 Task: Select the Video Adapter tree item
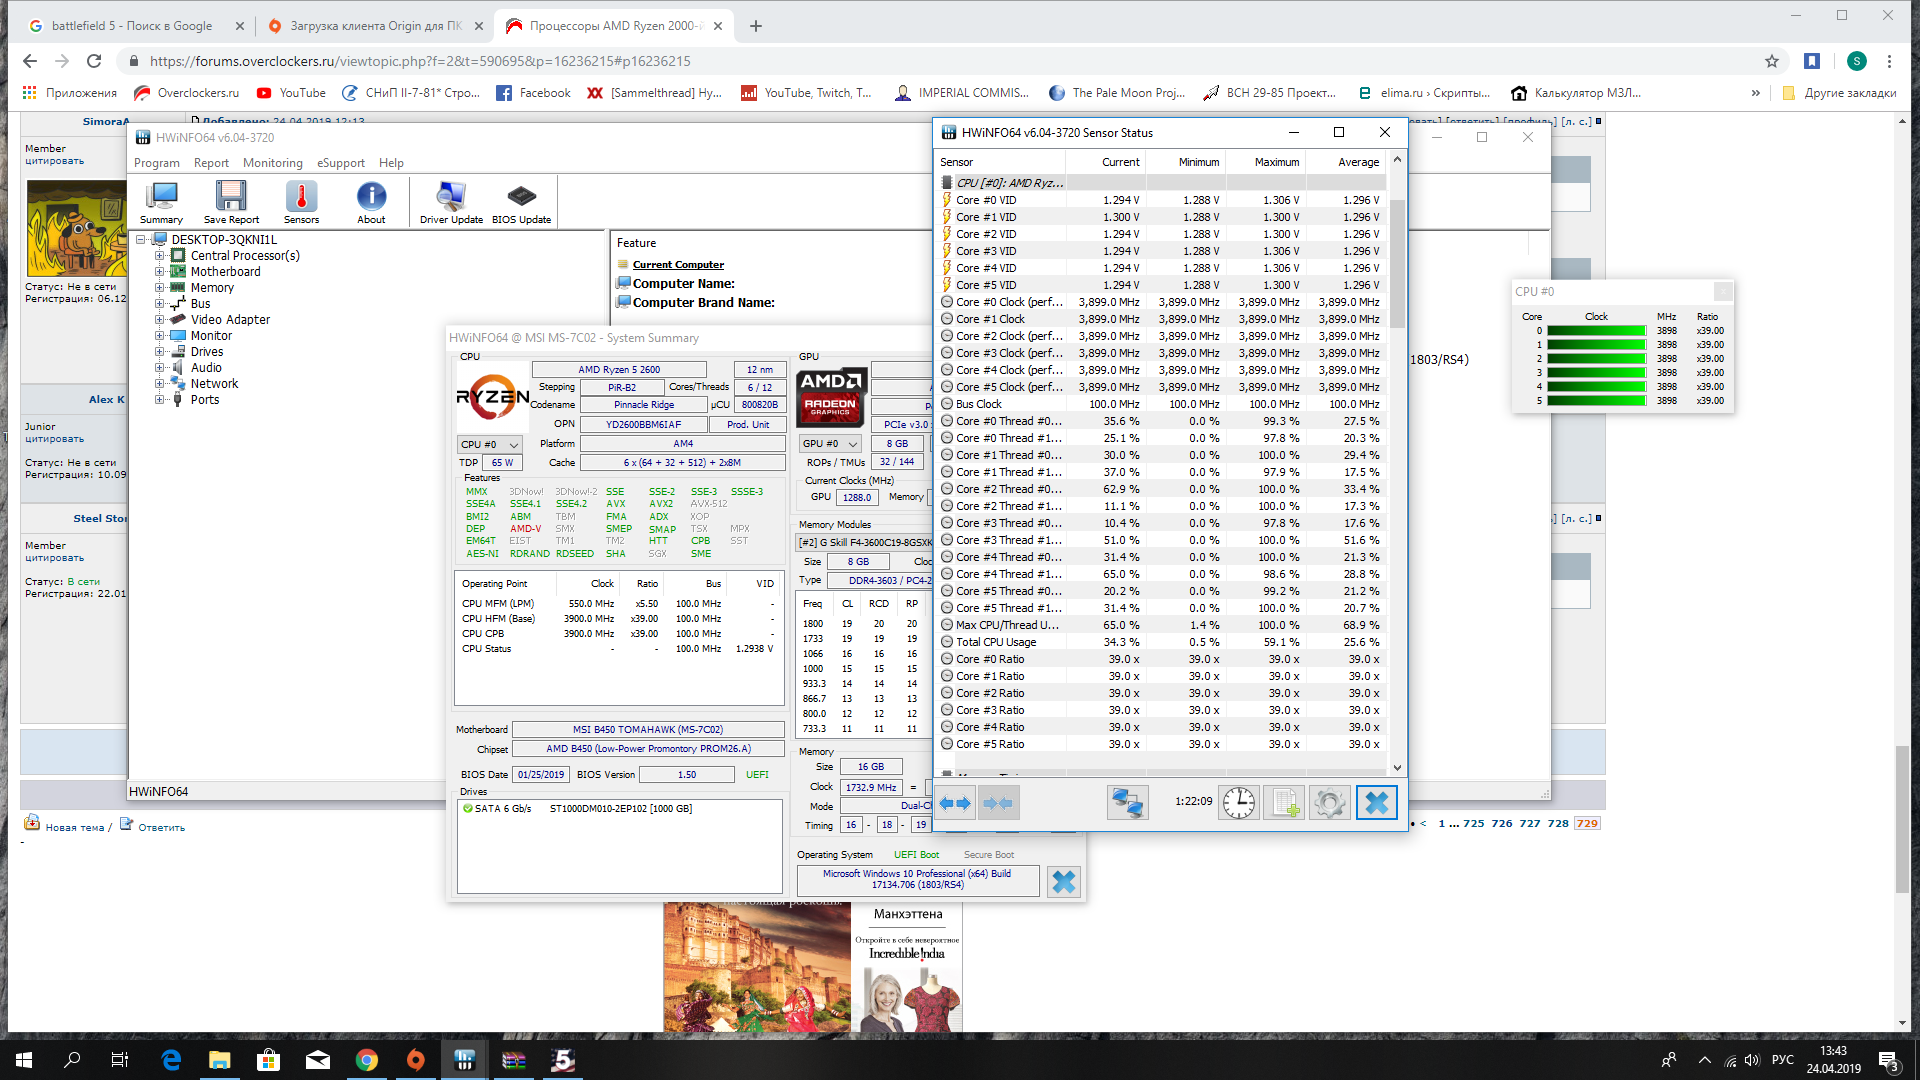tap(230, 320)
